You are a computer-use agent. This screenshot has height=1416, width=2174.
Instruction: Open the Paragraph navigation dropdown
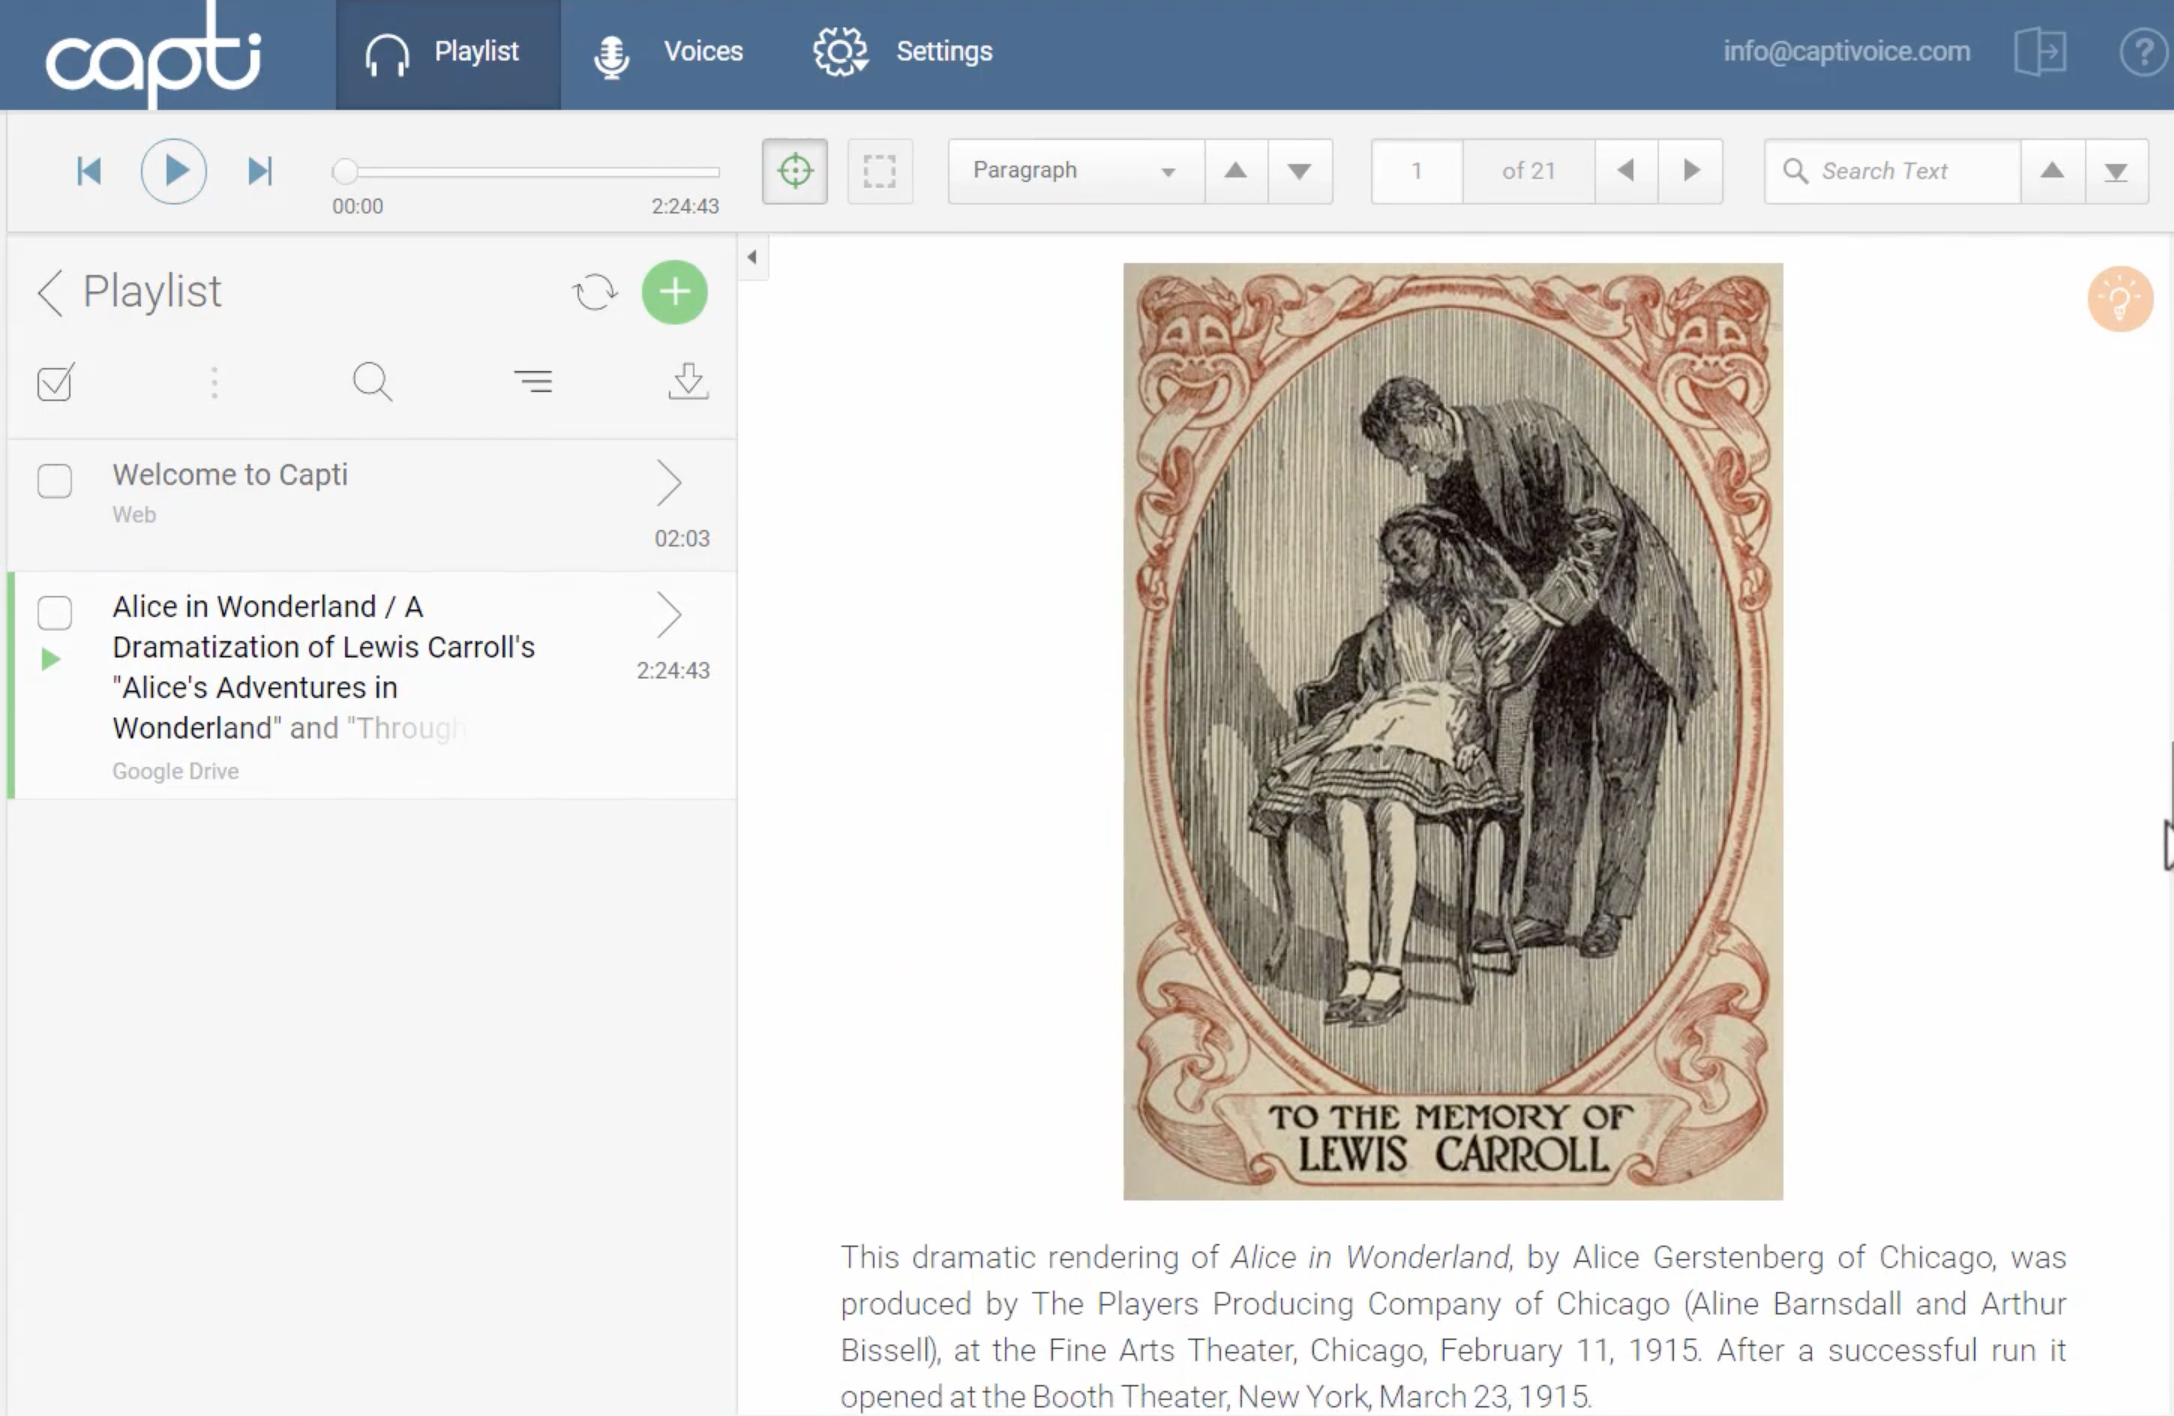tap(1075, 171)
